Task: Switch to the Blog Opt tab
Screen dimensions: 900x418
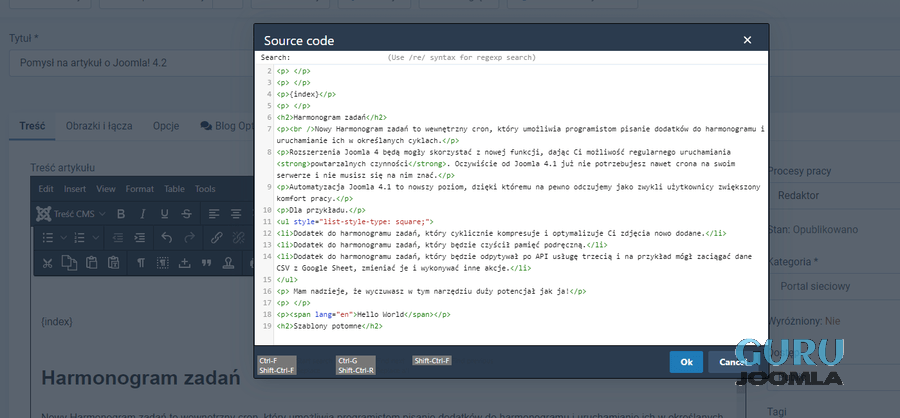Action: point(226,126)
